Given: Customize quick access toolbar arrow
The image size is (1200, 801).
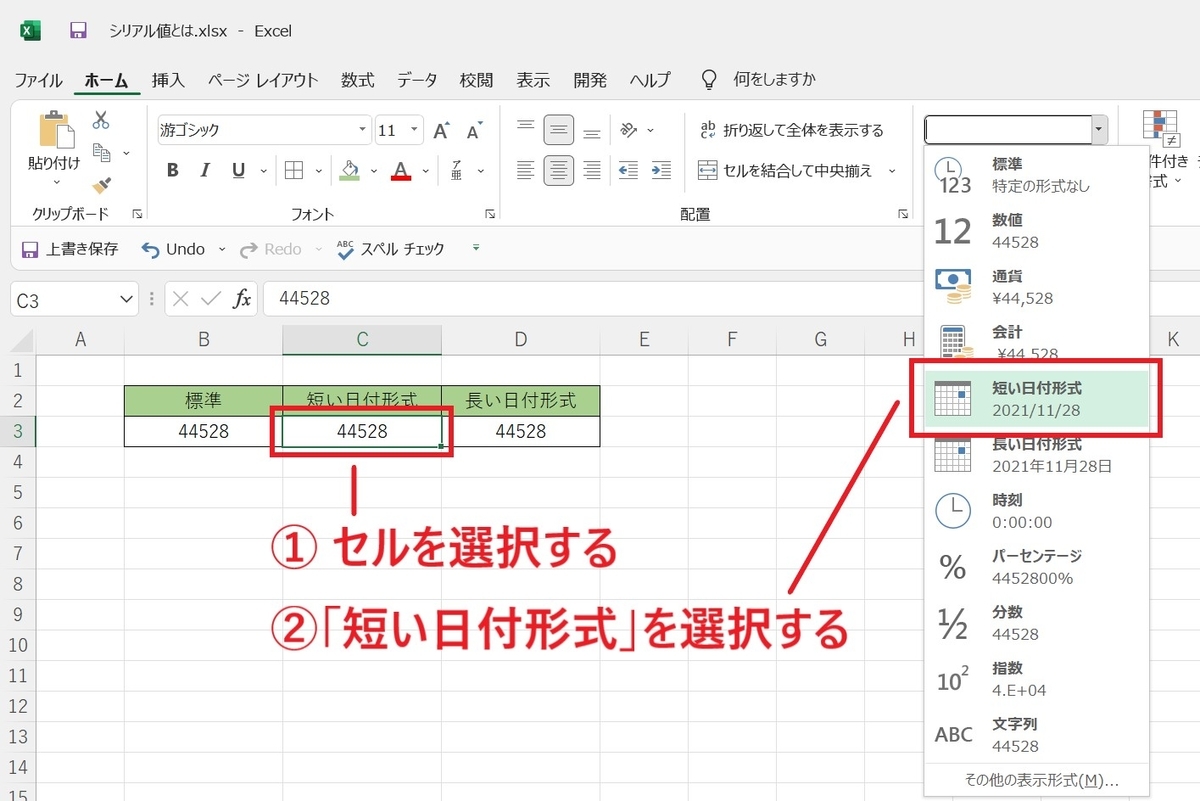Looking at the screenshot, I should [476, 248].
